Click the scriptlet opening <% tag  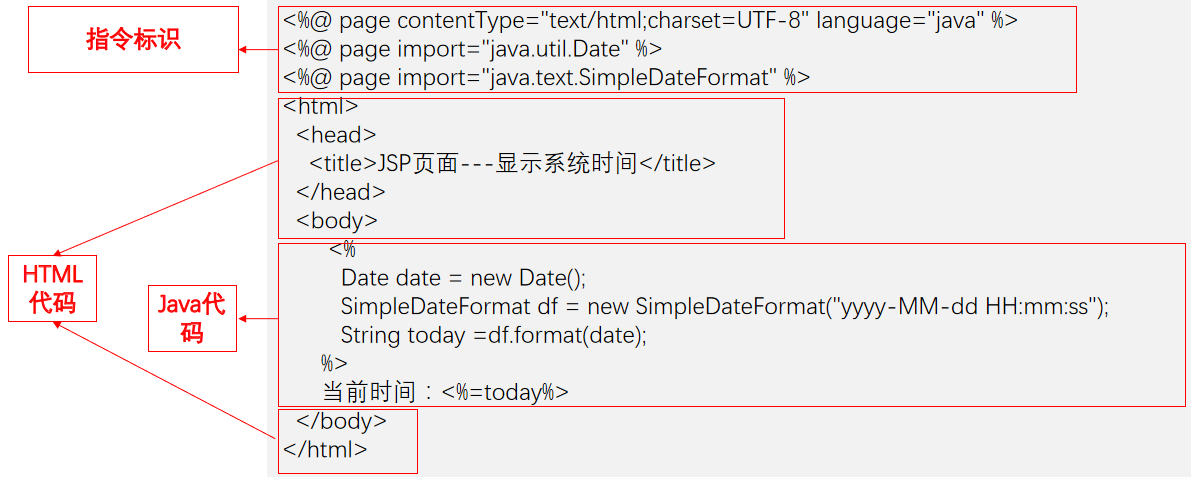coord(342,250)
